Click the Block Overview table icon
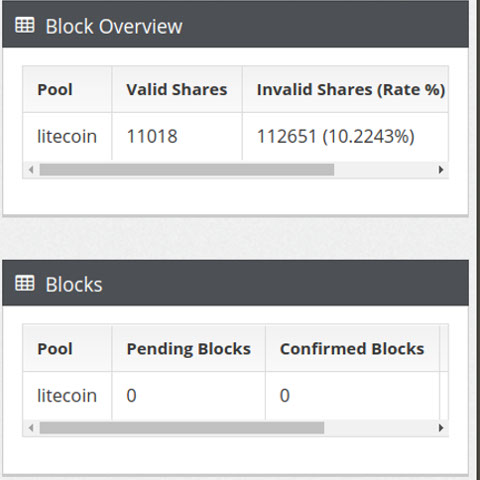The width and height of the screenshot is (480, 480). click(25, 25)
